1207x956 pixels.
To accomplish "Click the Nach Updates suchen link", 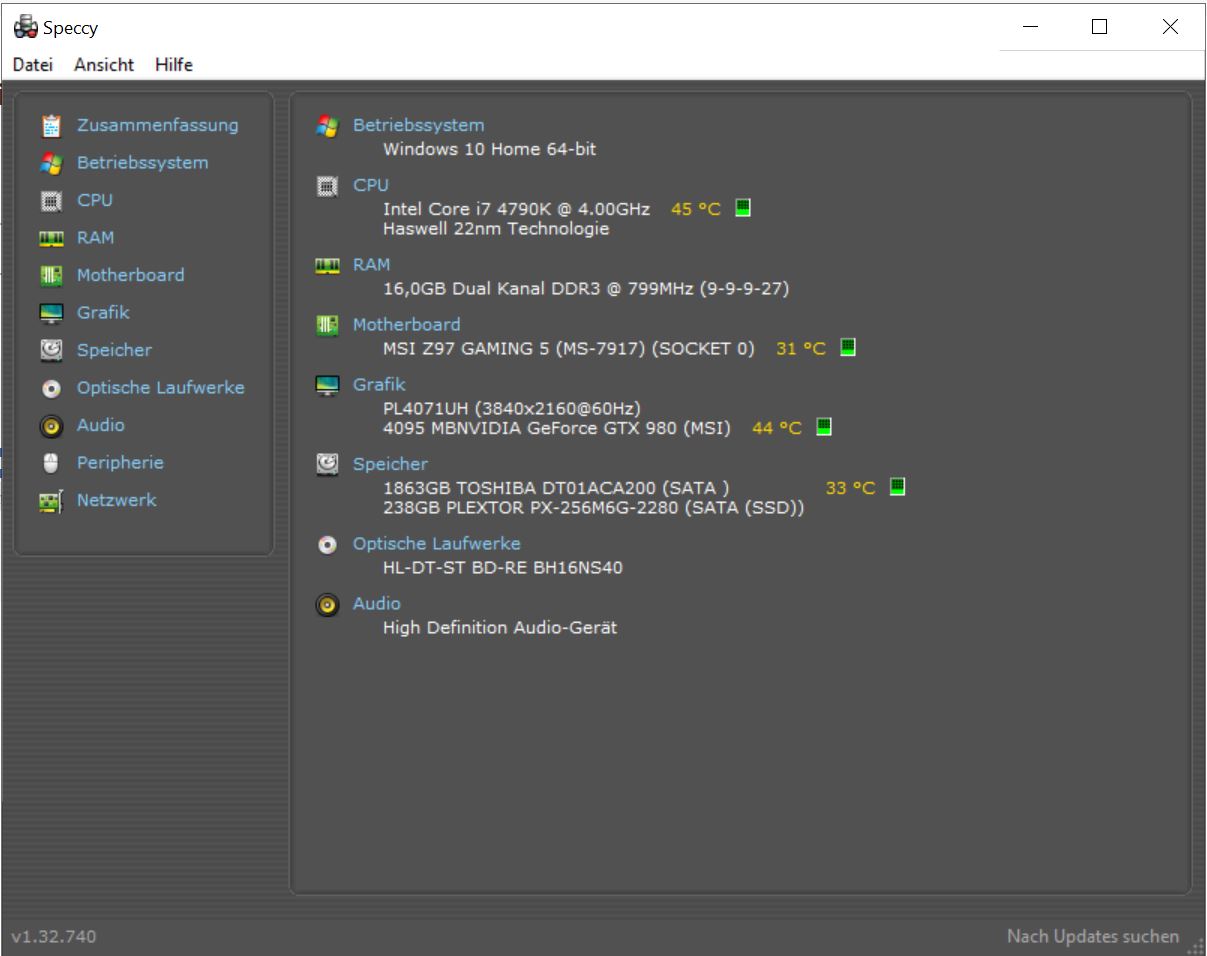I will click(1091, 936).
